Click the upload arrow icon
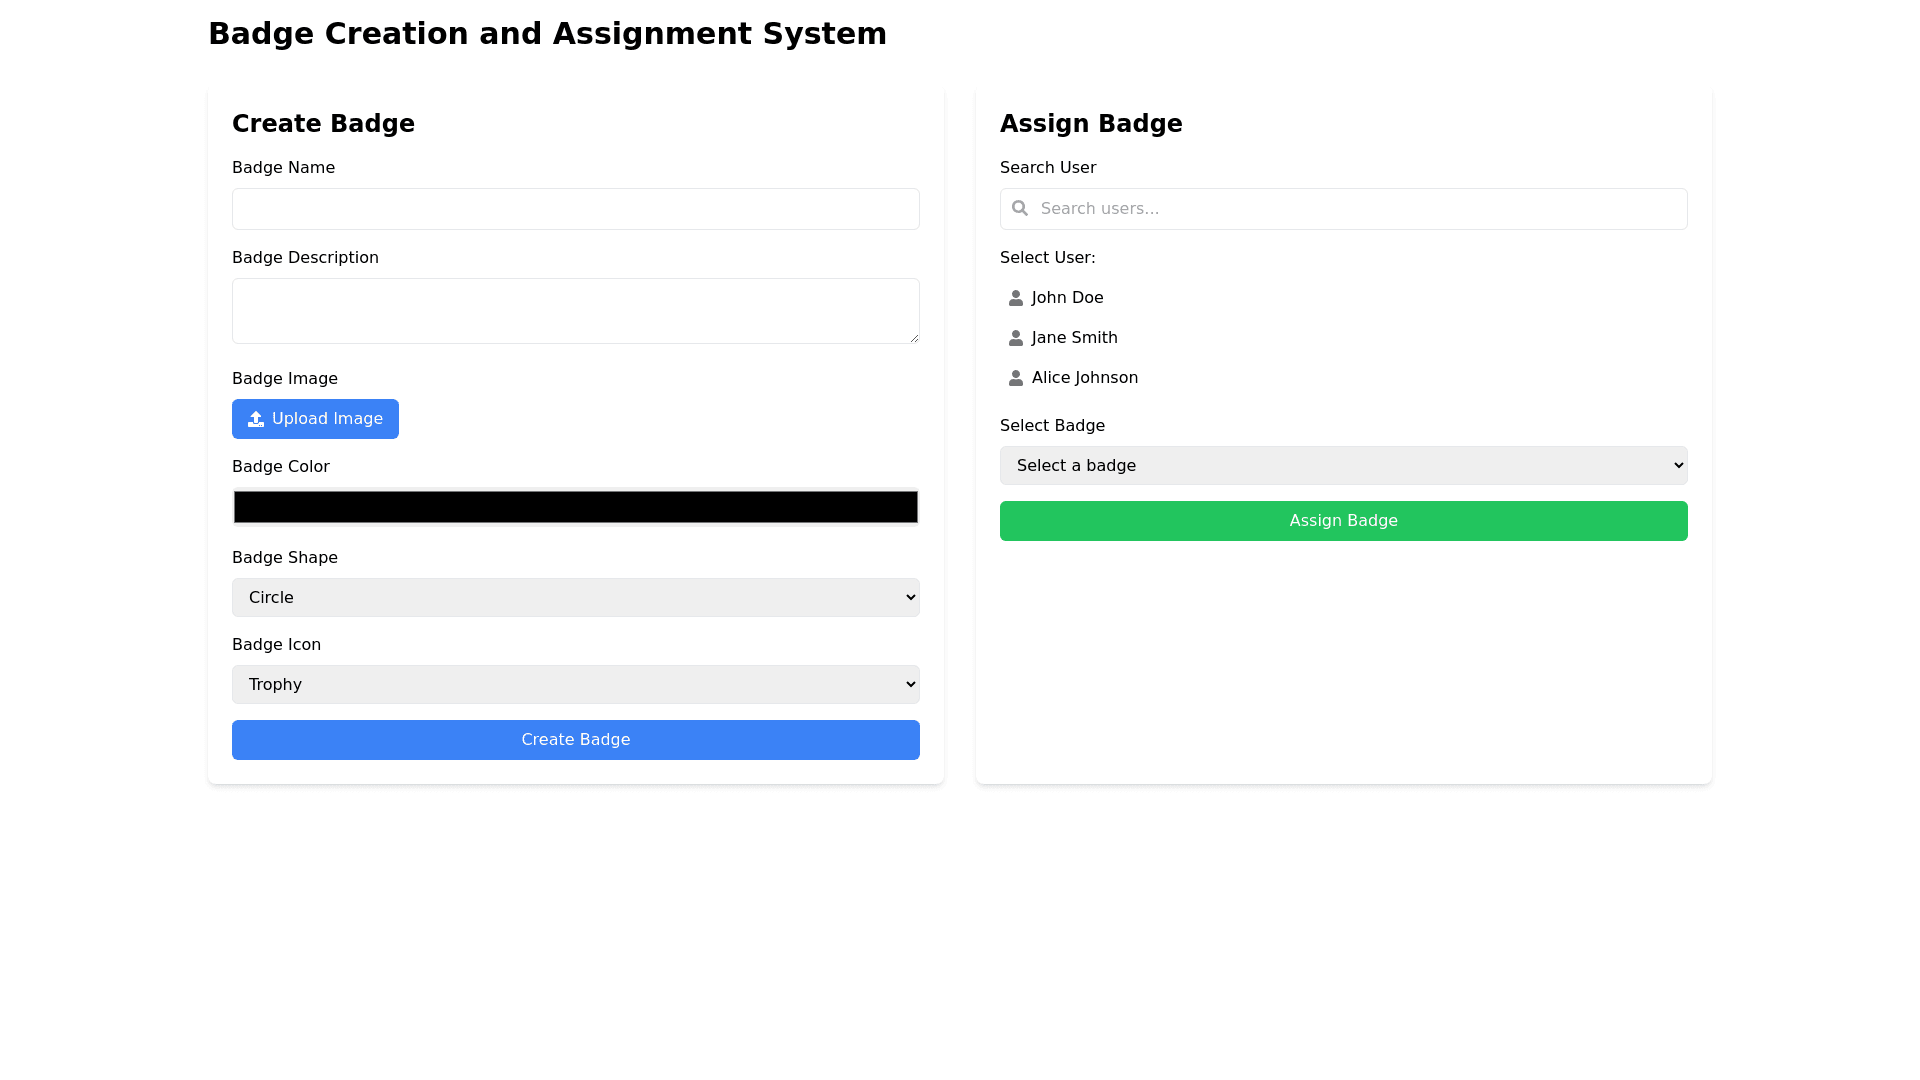 (256, 419)
